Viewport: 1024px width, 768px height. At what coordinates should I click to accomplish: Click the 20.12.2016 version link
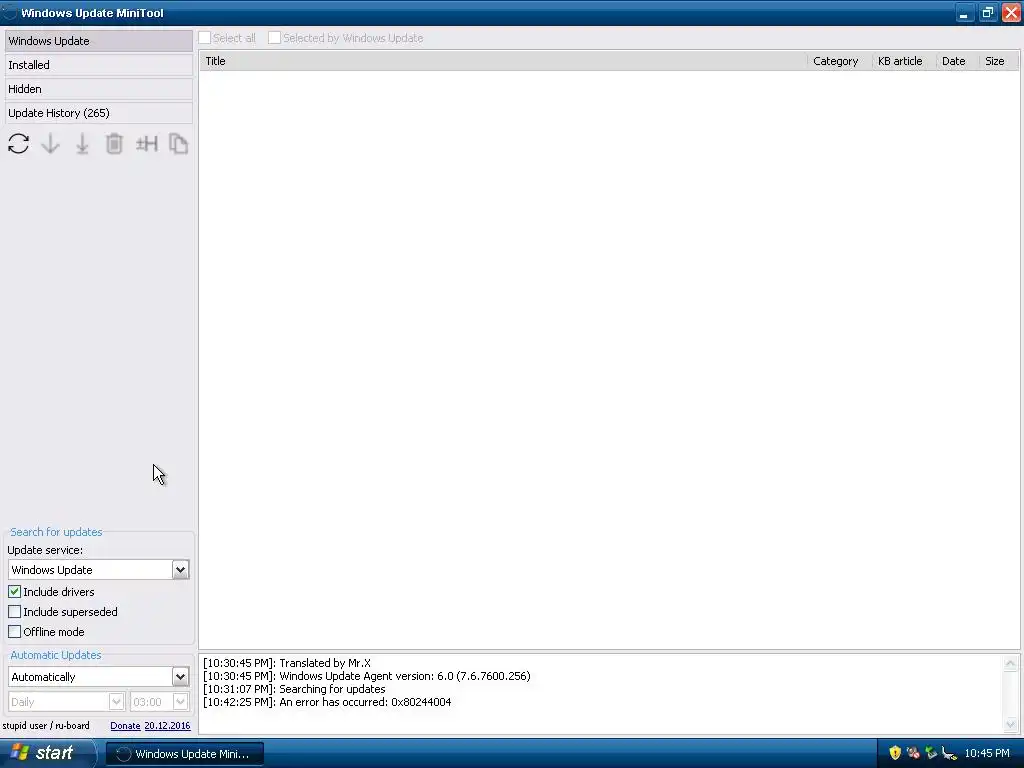tap(167, 726)
